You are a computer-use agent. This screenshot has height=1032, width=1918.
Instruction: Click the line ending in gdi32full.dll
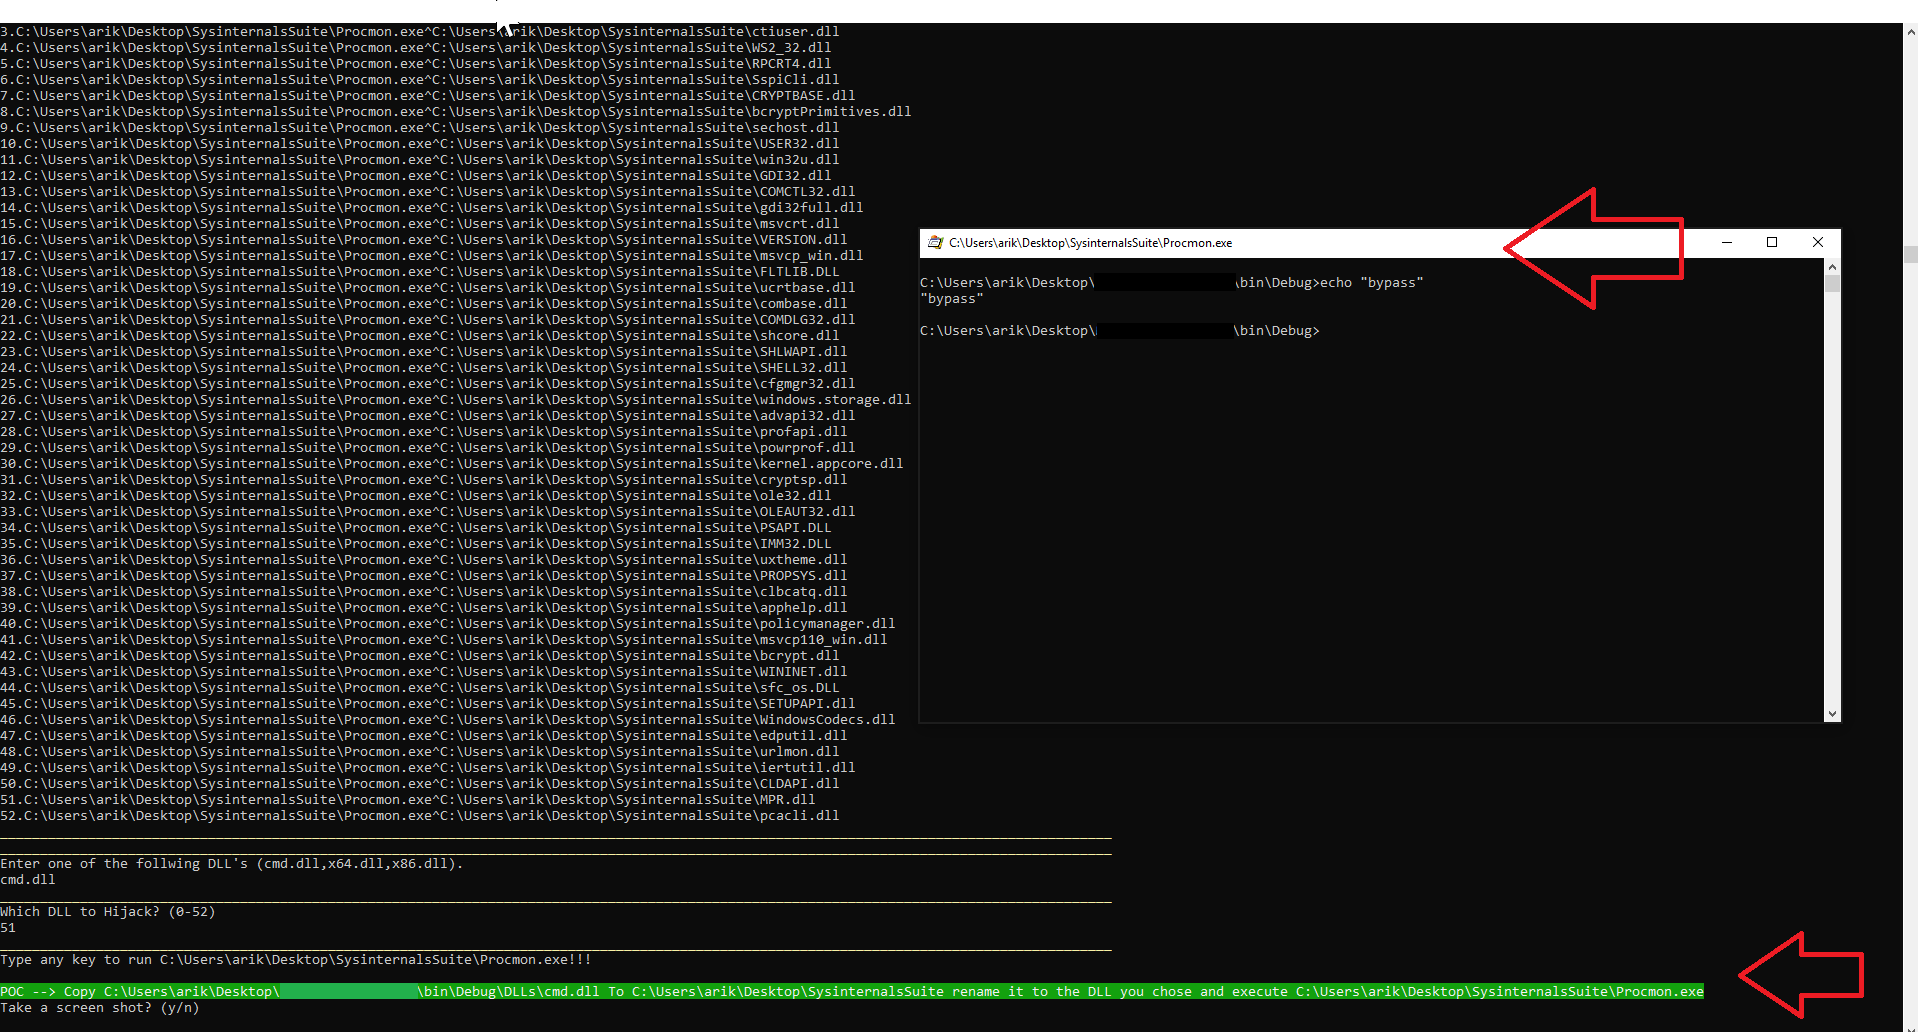coord(432,208)
